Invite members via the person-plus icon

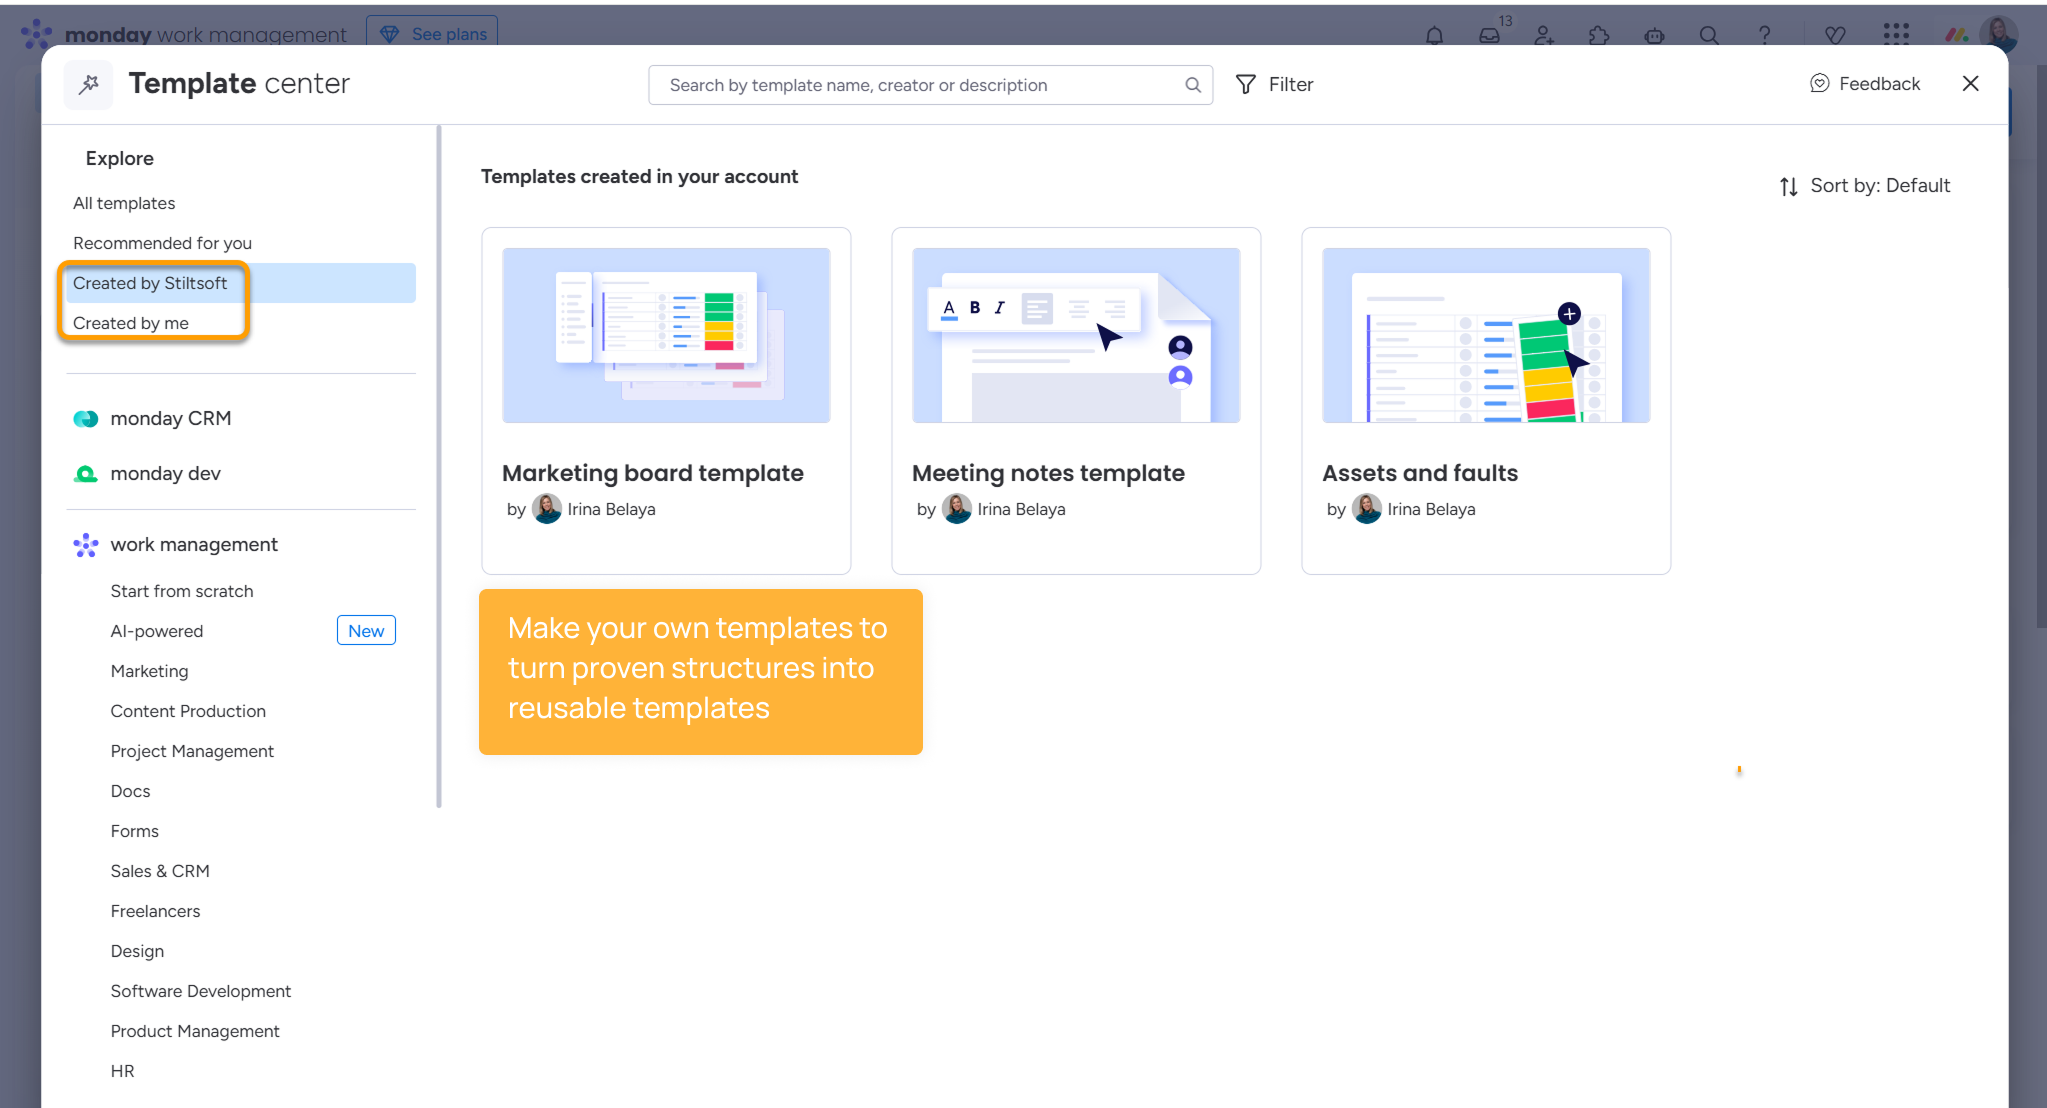pyautogui.click(x=1543, y=33)
